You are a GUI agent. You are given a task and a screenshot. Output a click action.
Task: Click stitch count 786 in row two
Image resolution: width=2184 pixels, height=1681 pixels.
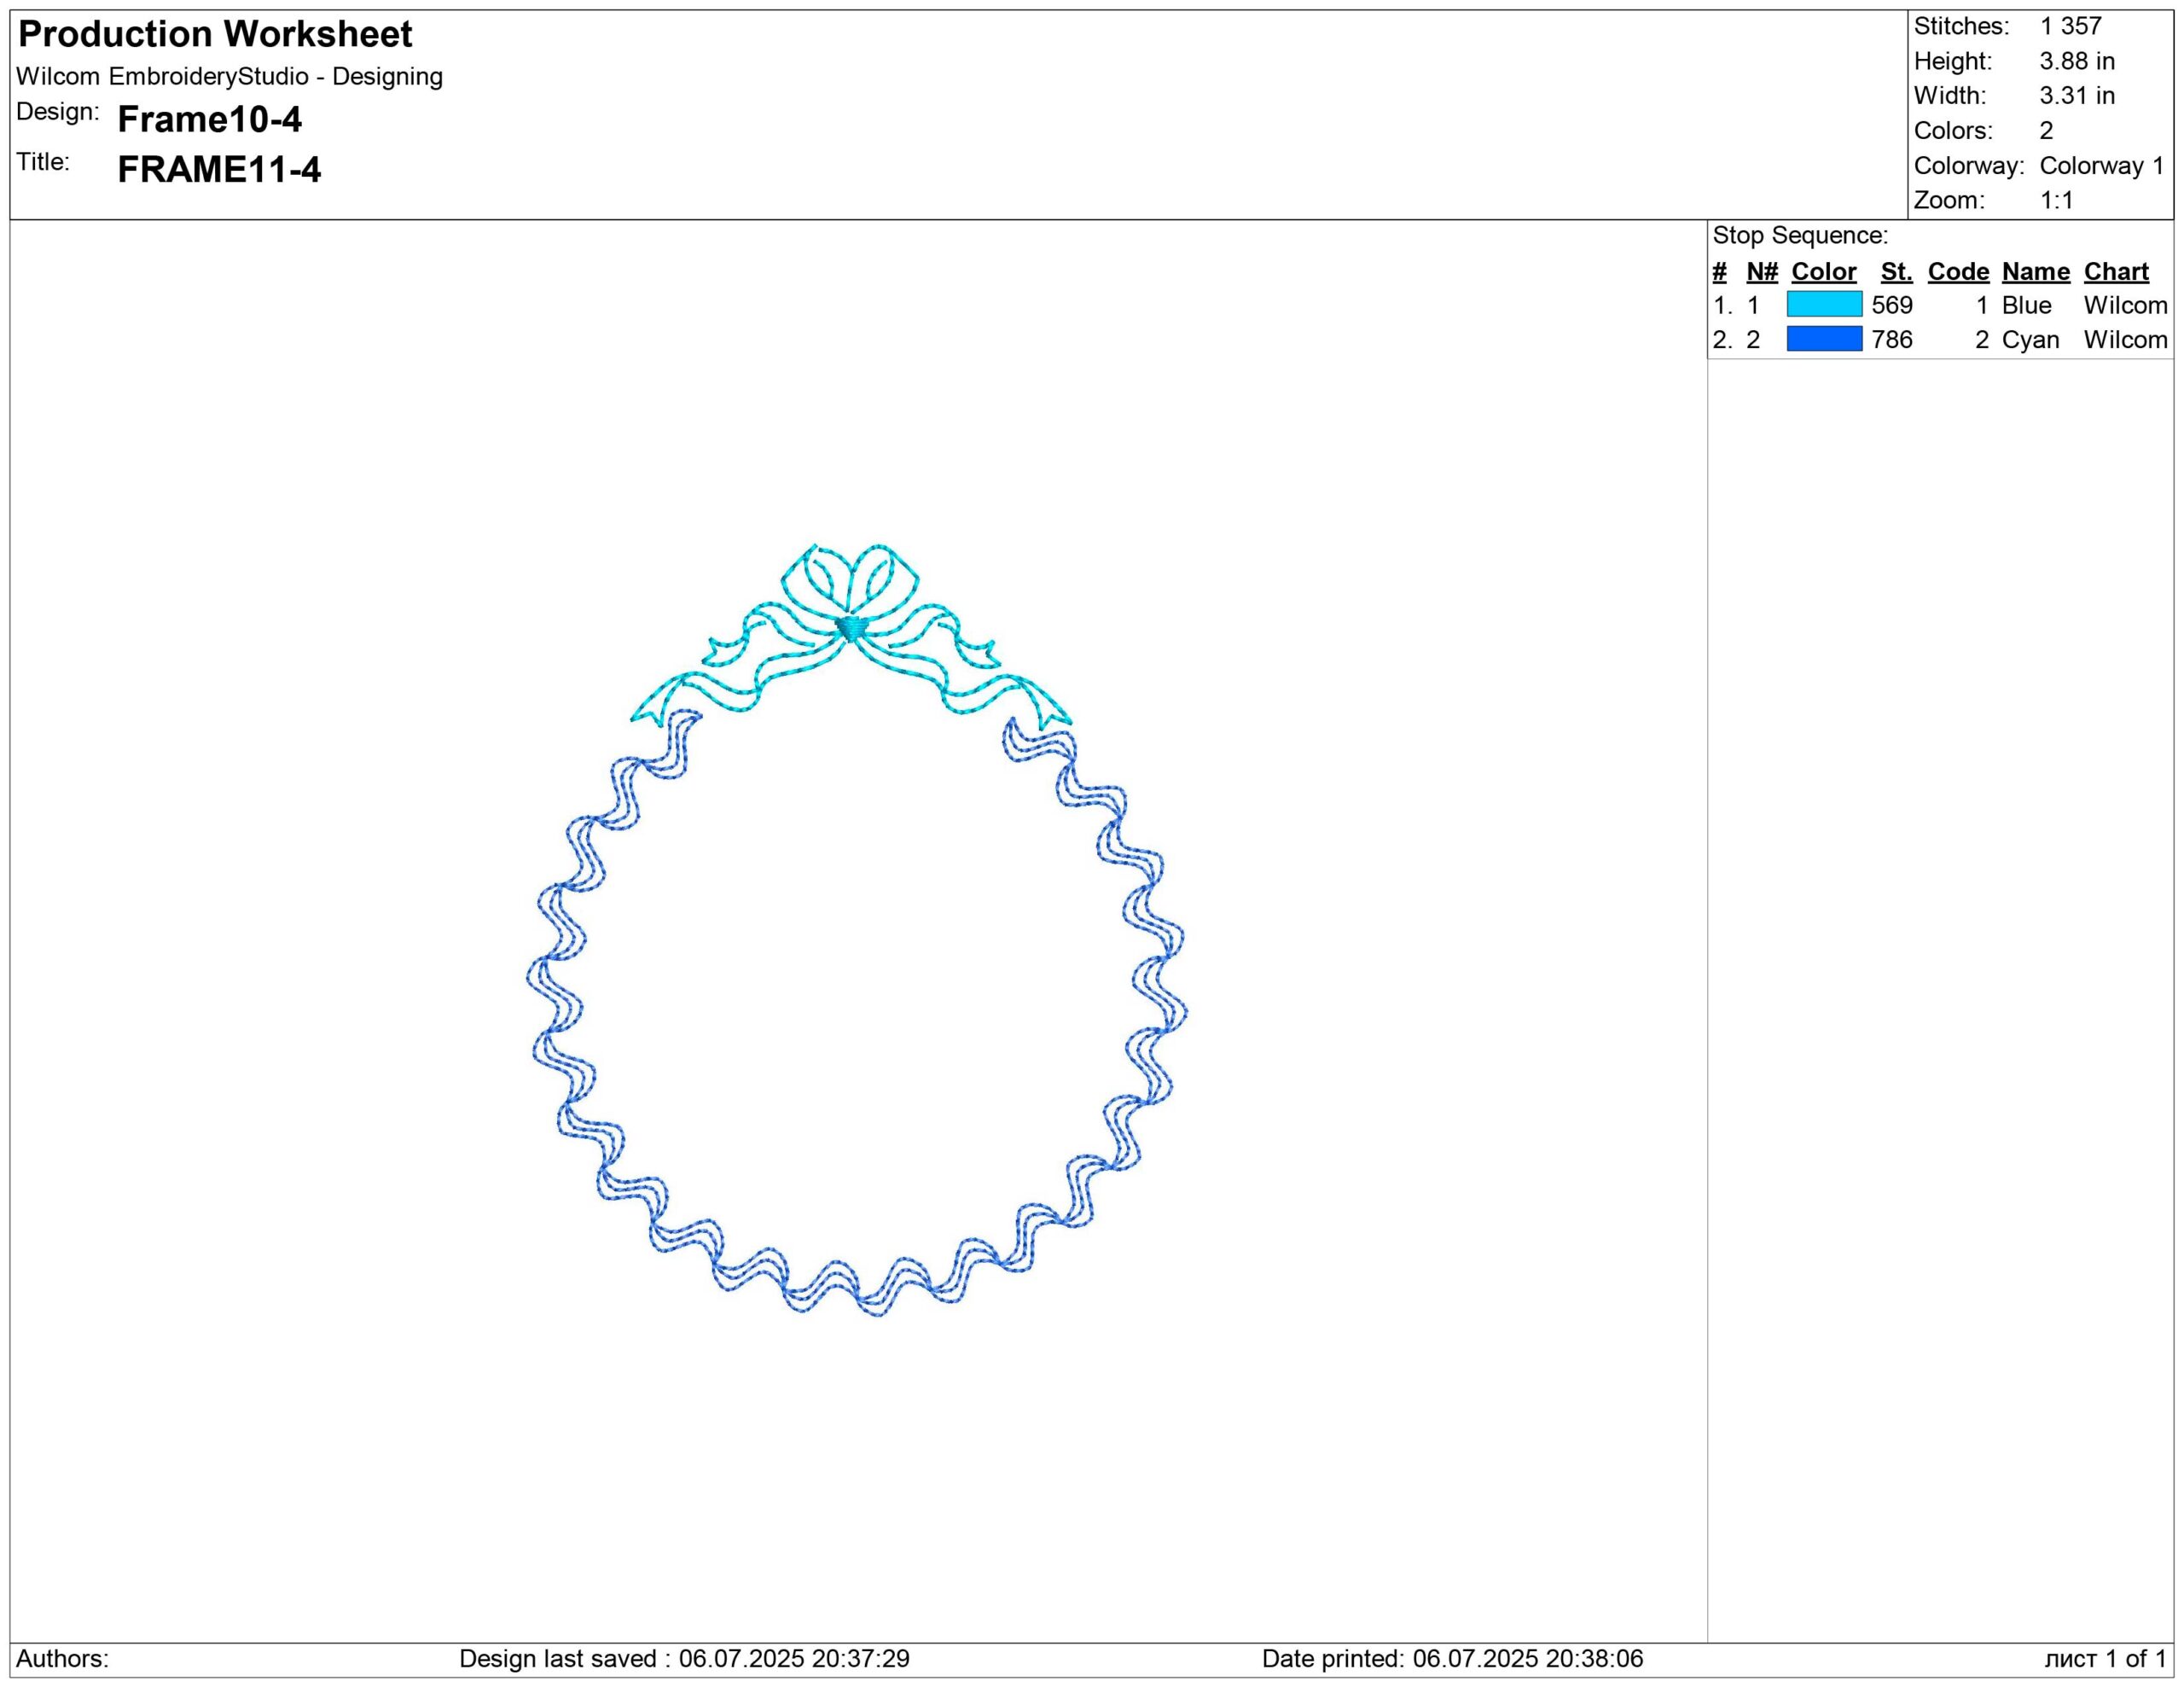(x=1892, y=340)
